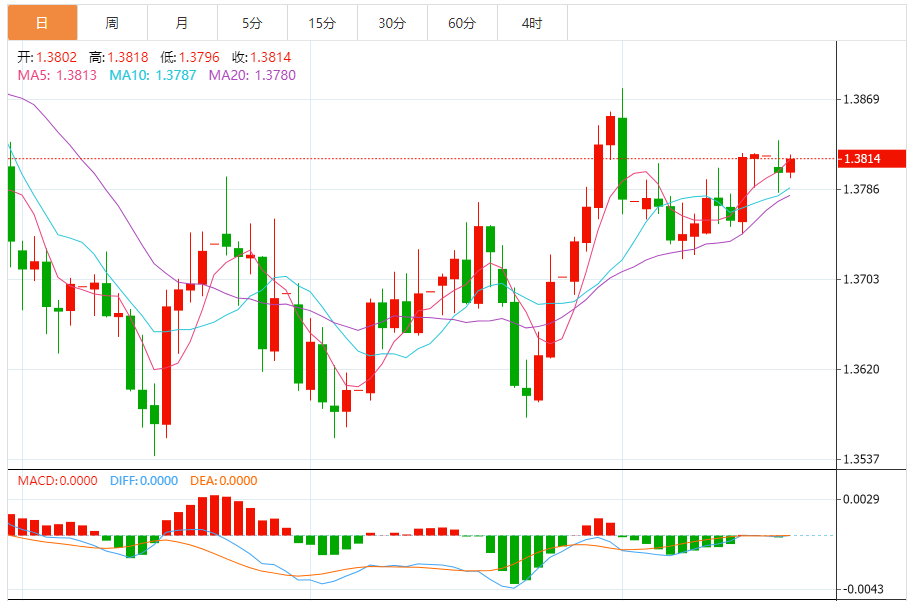Click the red 1.3814 current price tag
The height and width of the screenshot is (601, 915).
click(x=872, y=159)
